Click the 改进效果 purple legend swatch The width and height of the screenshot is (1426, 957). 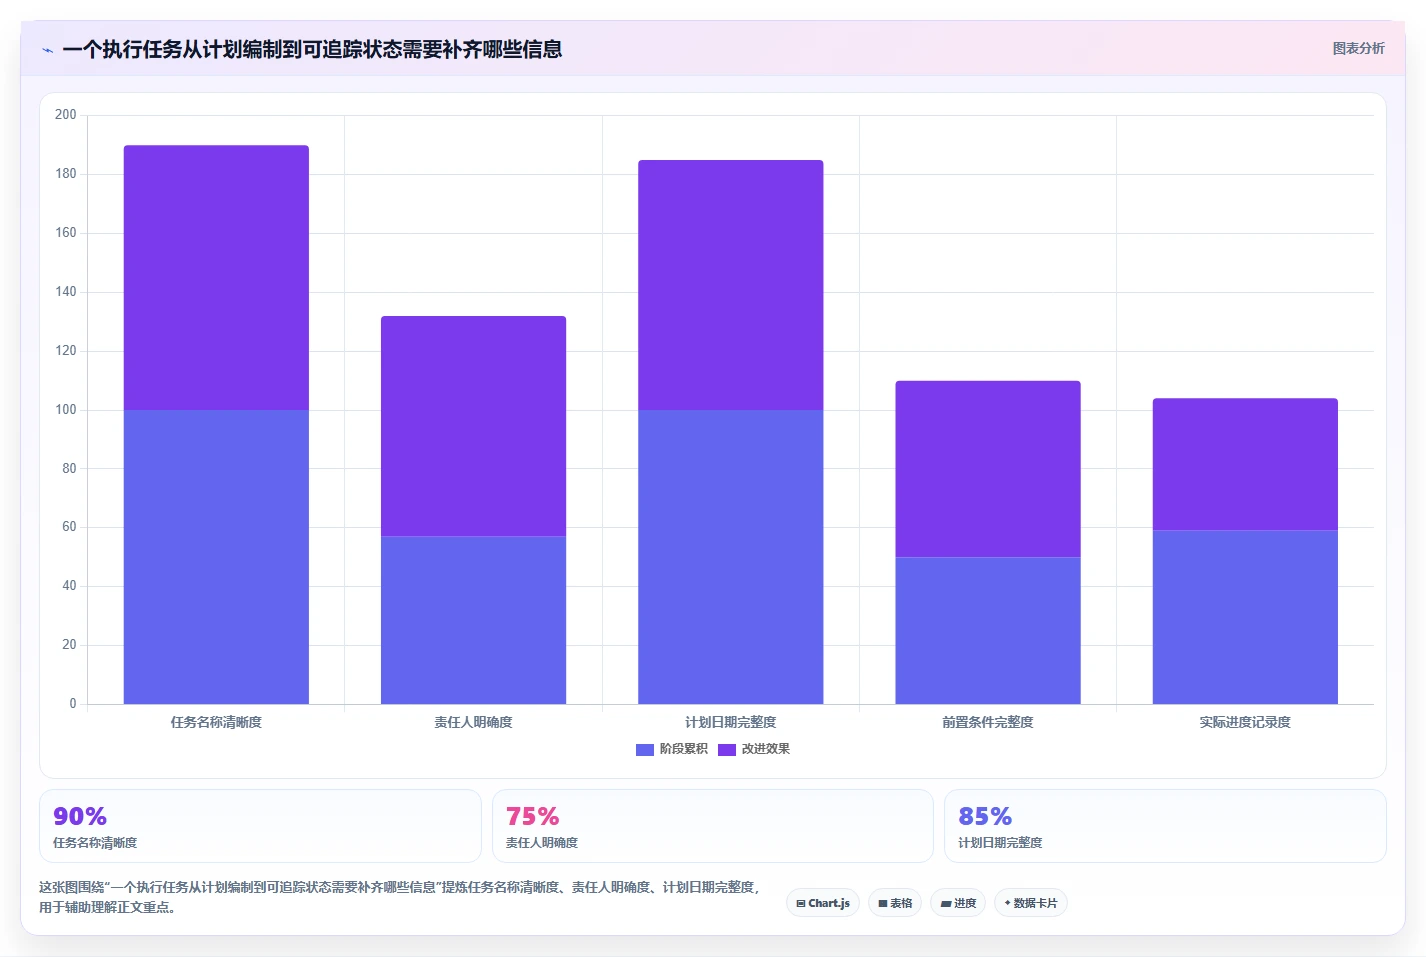pyautogui.click(x=727, y=749)
